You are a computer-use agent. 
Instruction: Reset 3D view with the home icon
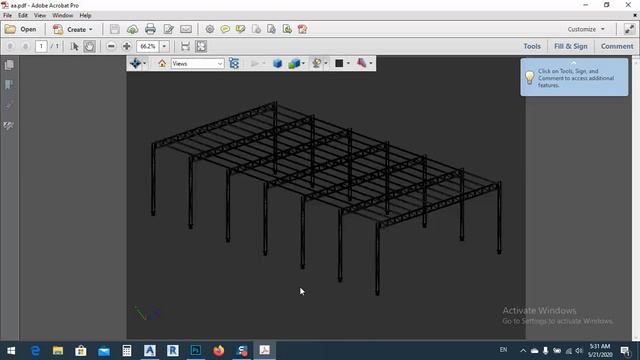(x=162, y=64)
